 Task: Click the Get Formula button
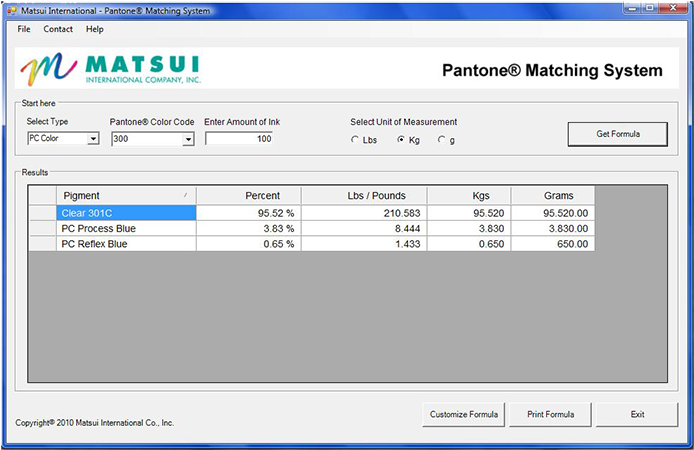(x=618, y=134)
